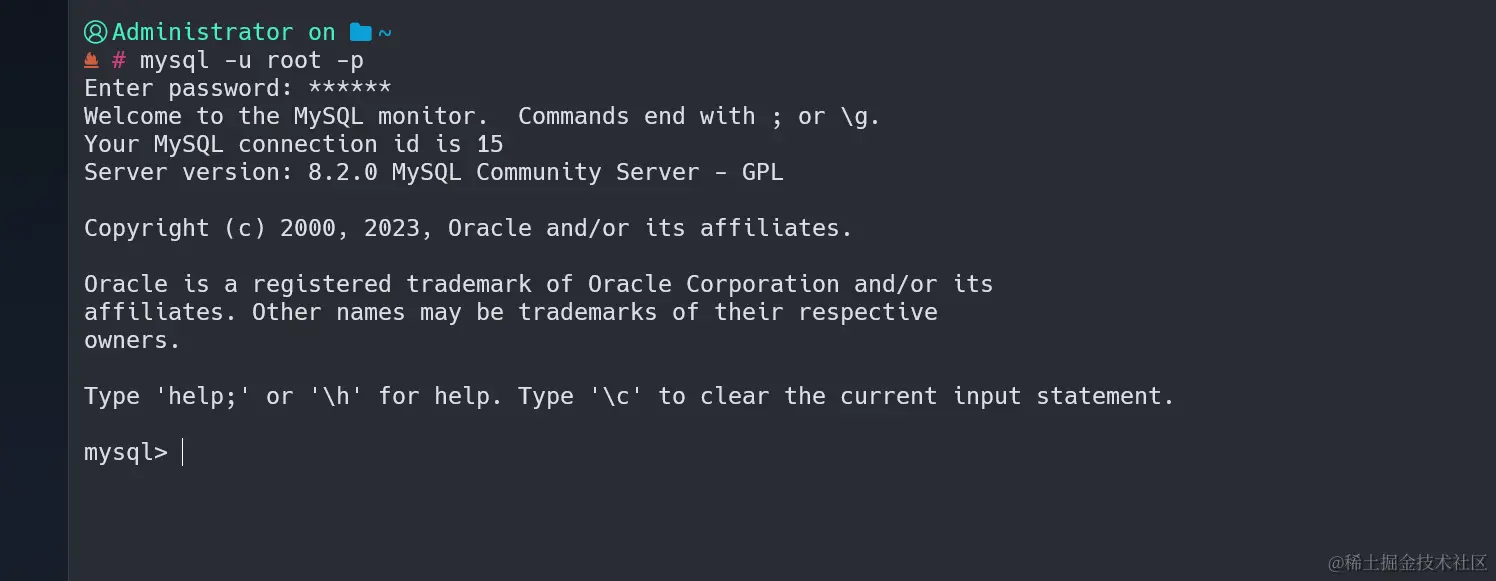Click the 'Oracle is a registered trademark' line
1496x581 pixels.
[539, 284]
